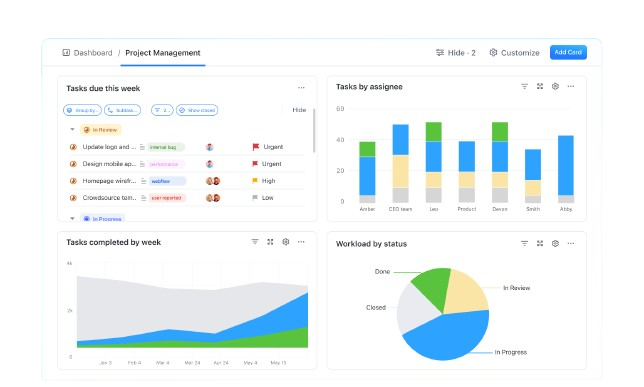
Task: Open the Update logo and... task
Action: [x=109, y=147]
